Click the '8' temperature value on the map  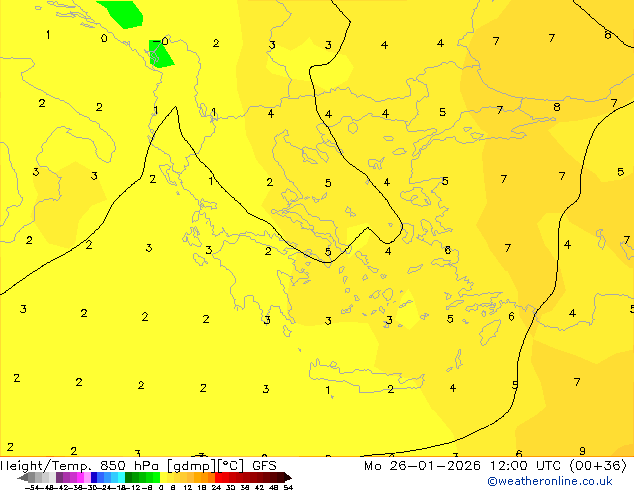click(557, 107)
